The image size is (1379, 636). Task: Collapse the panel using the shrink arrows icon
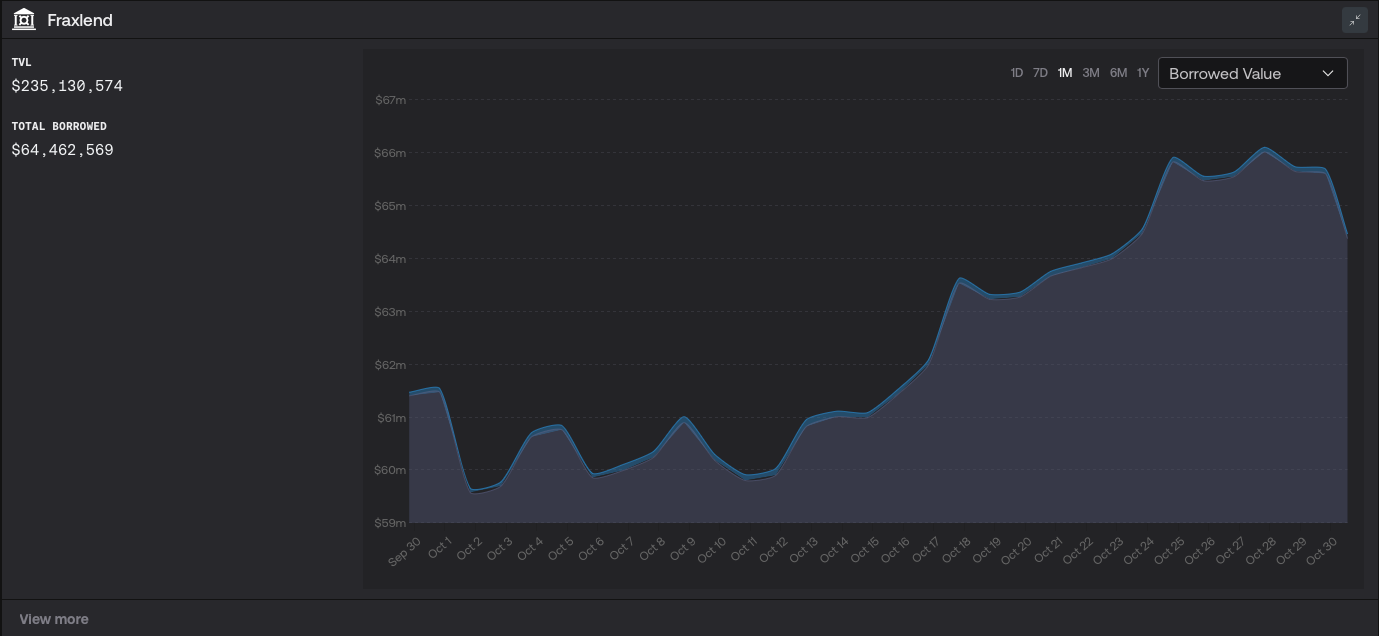pos(1355,20)
